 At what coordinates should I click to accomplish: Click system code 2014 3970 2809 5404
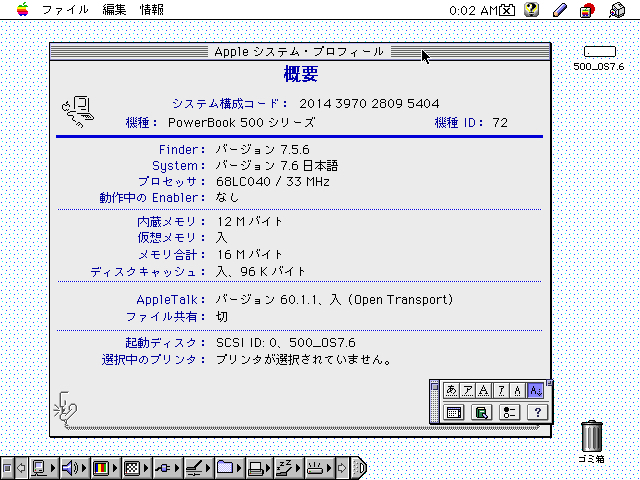coord(369,104)
